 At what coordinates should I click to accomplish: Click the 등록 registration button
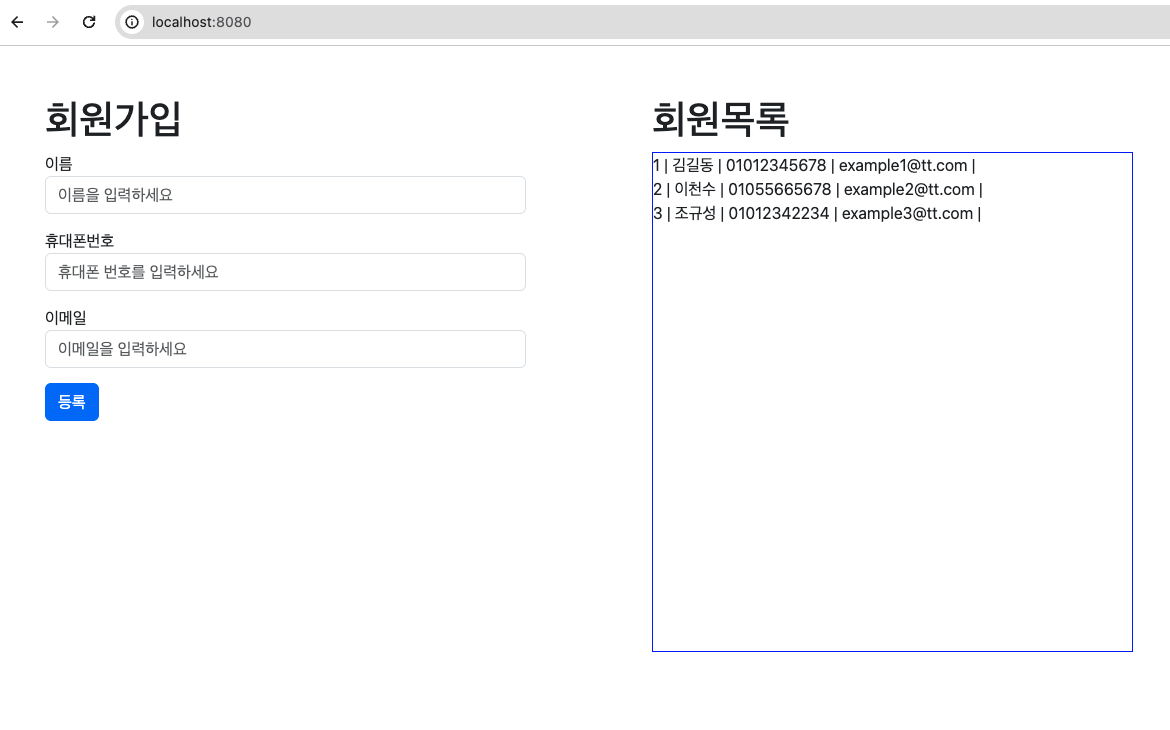coord(71,401)
